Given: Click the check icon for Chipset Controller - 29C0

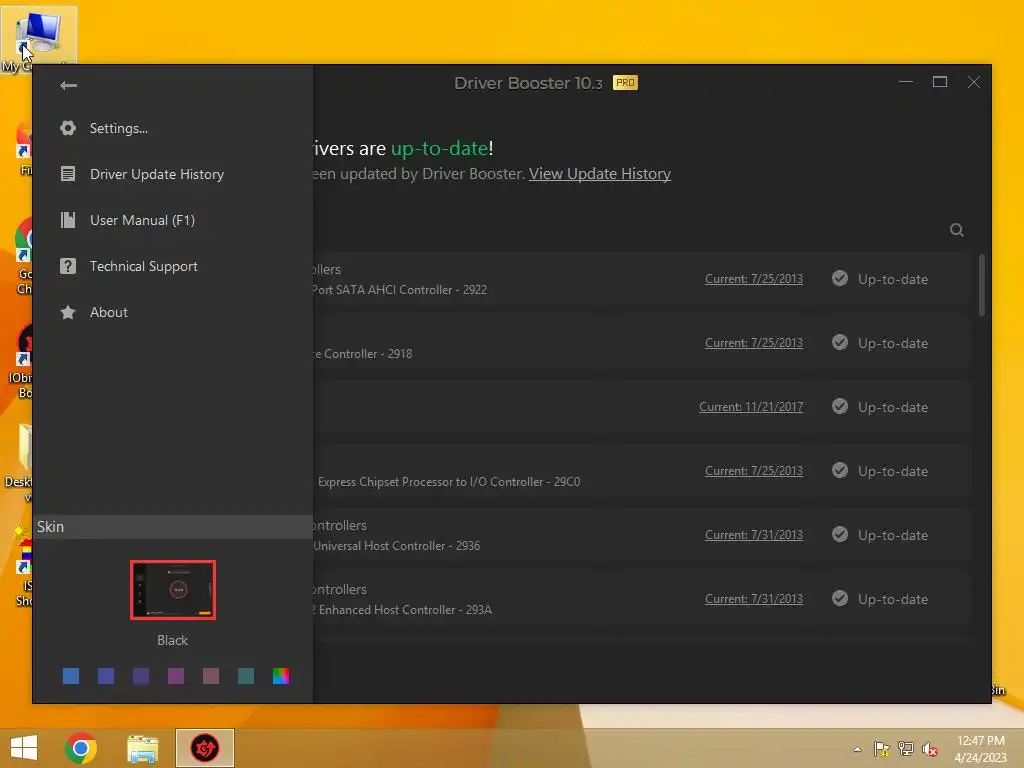Looking at the screenshot, I should pyautogui.click(x=840, y=471).
